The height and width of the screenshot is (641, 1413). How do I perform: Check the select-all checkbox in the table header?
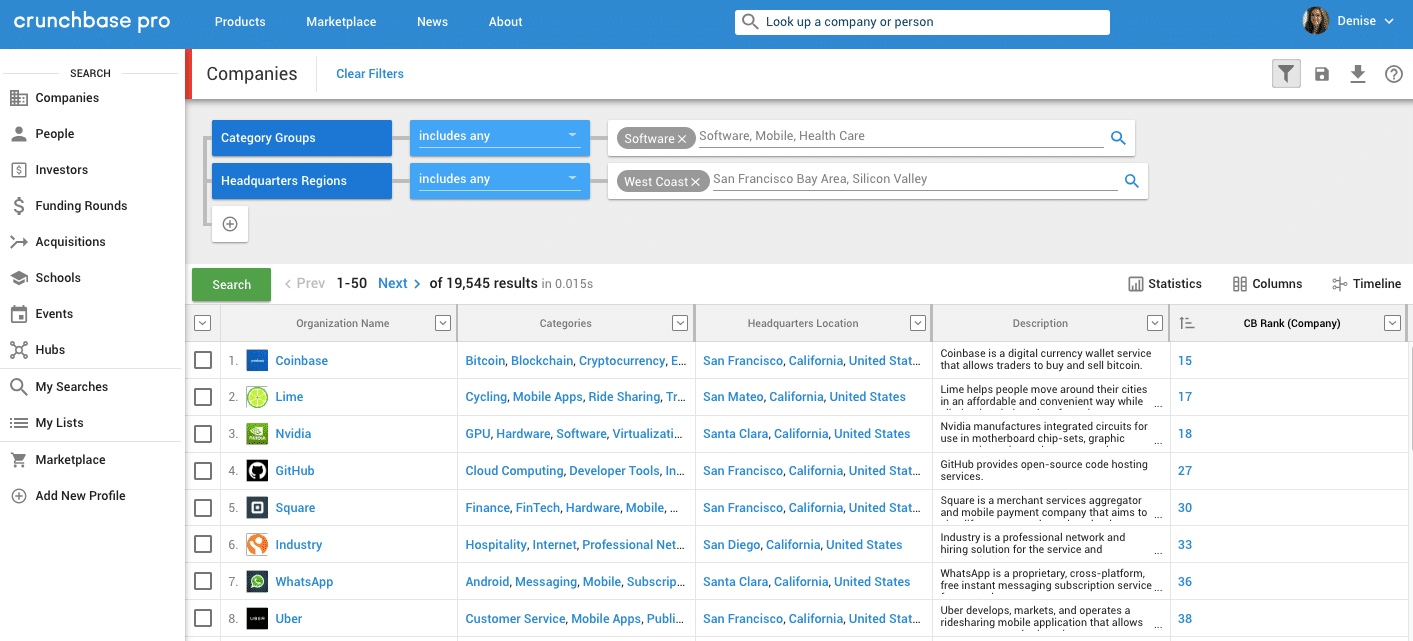[x=202, y=322]
